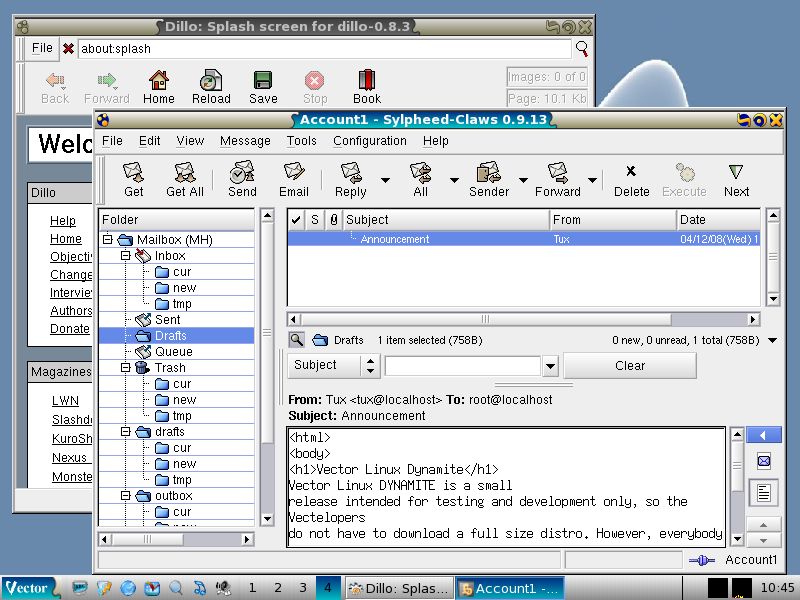Click the Clear search button
The image size is (800, 600).
click(630, 366)
